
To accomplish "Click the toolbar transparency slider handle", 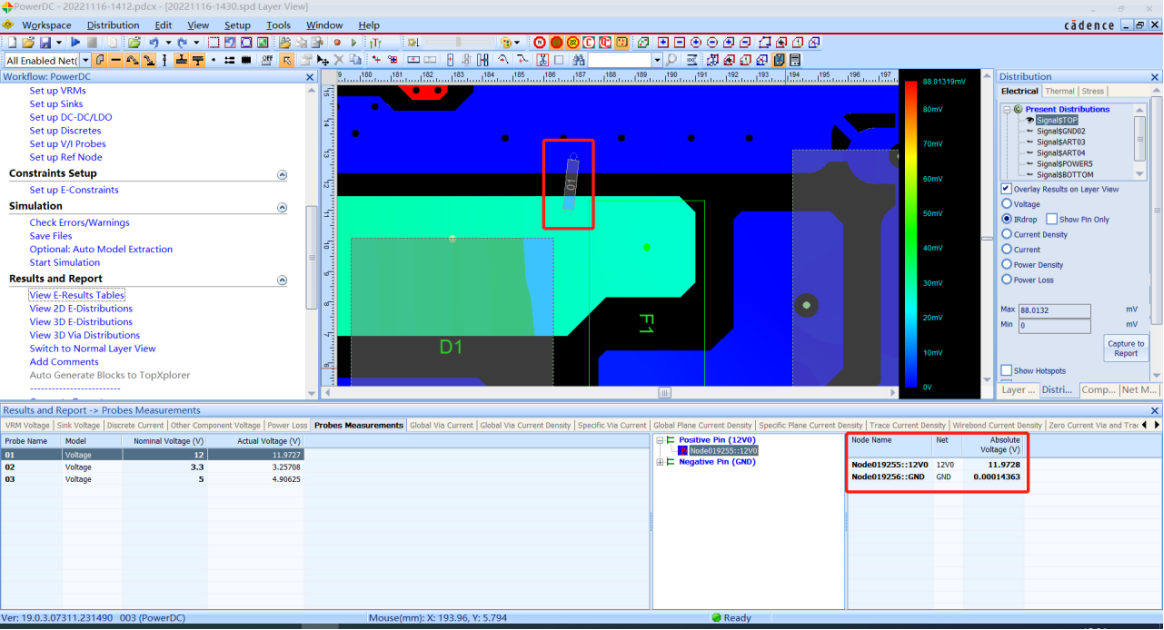I will pyautogui.click(x=458, y=42).
